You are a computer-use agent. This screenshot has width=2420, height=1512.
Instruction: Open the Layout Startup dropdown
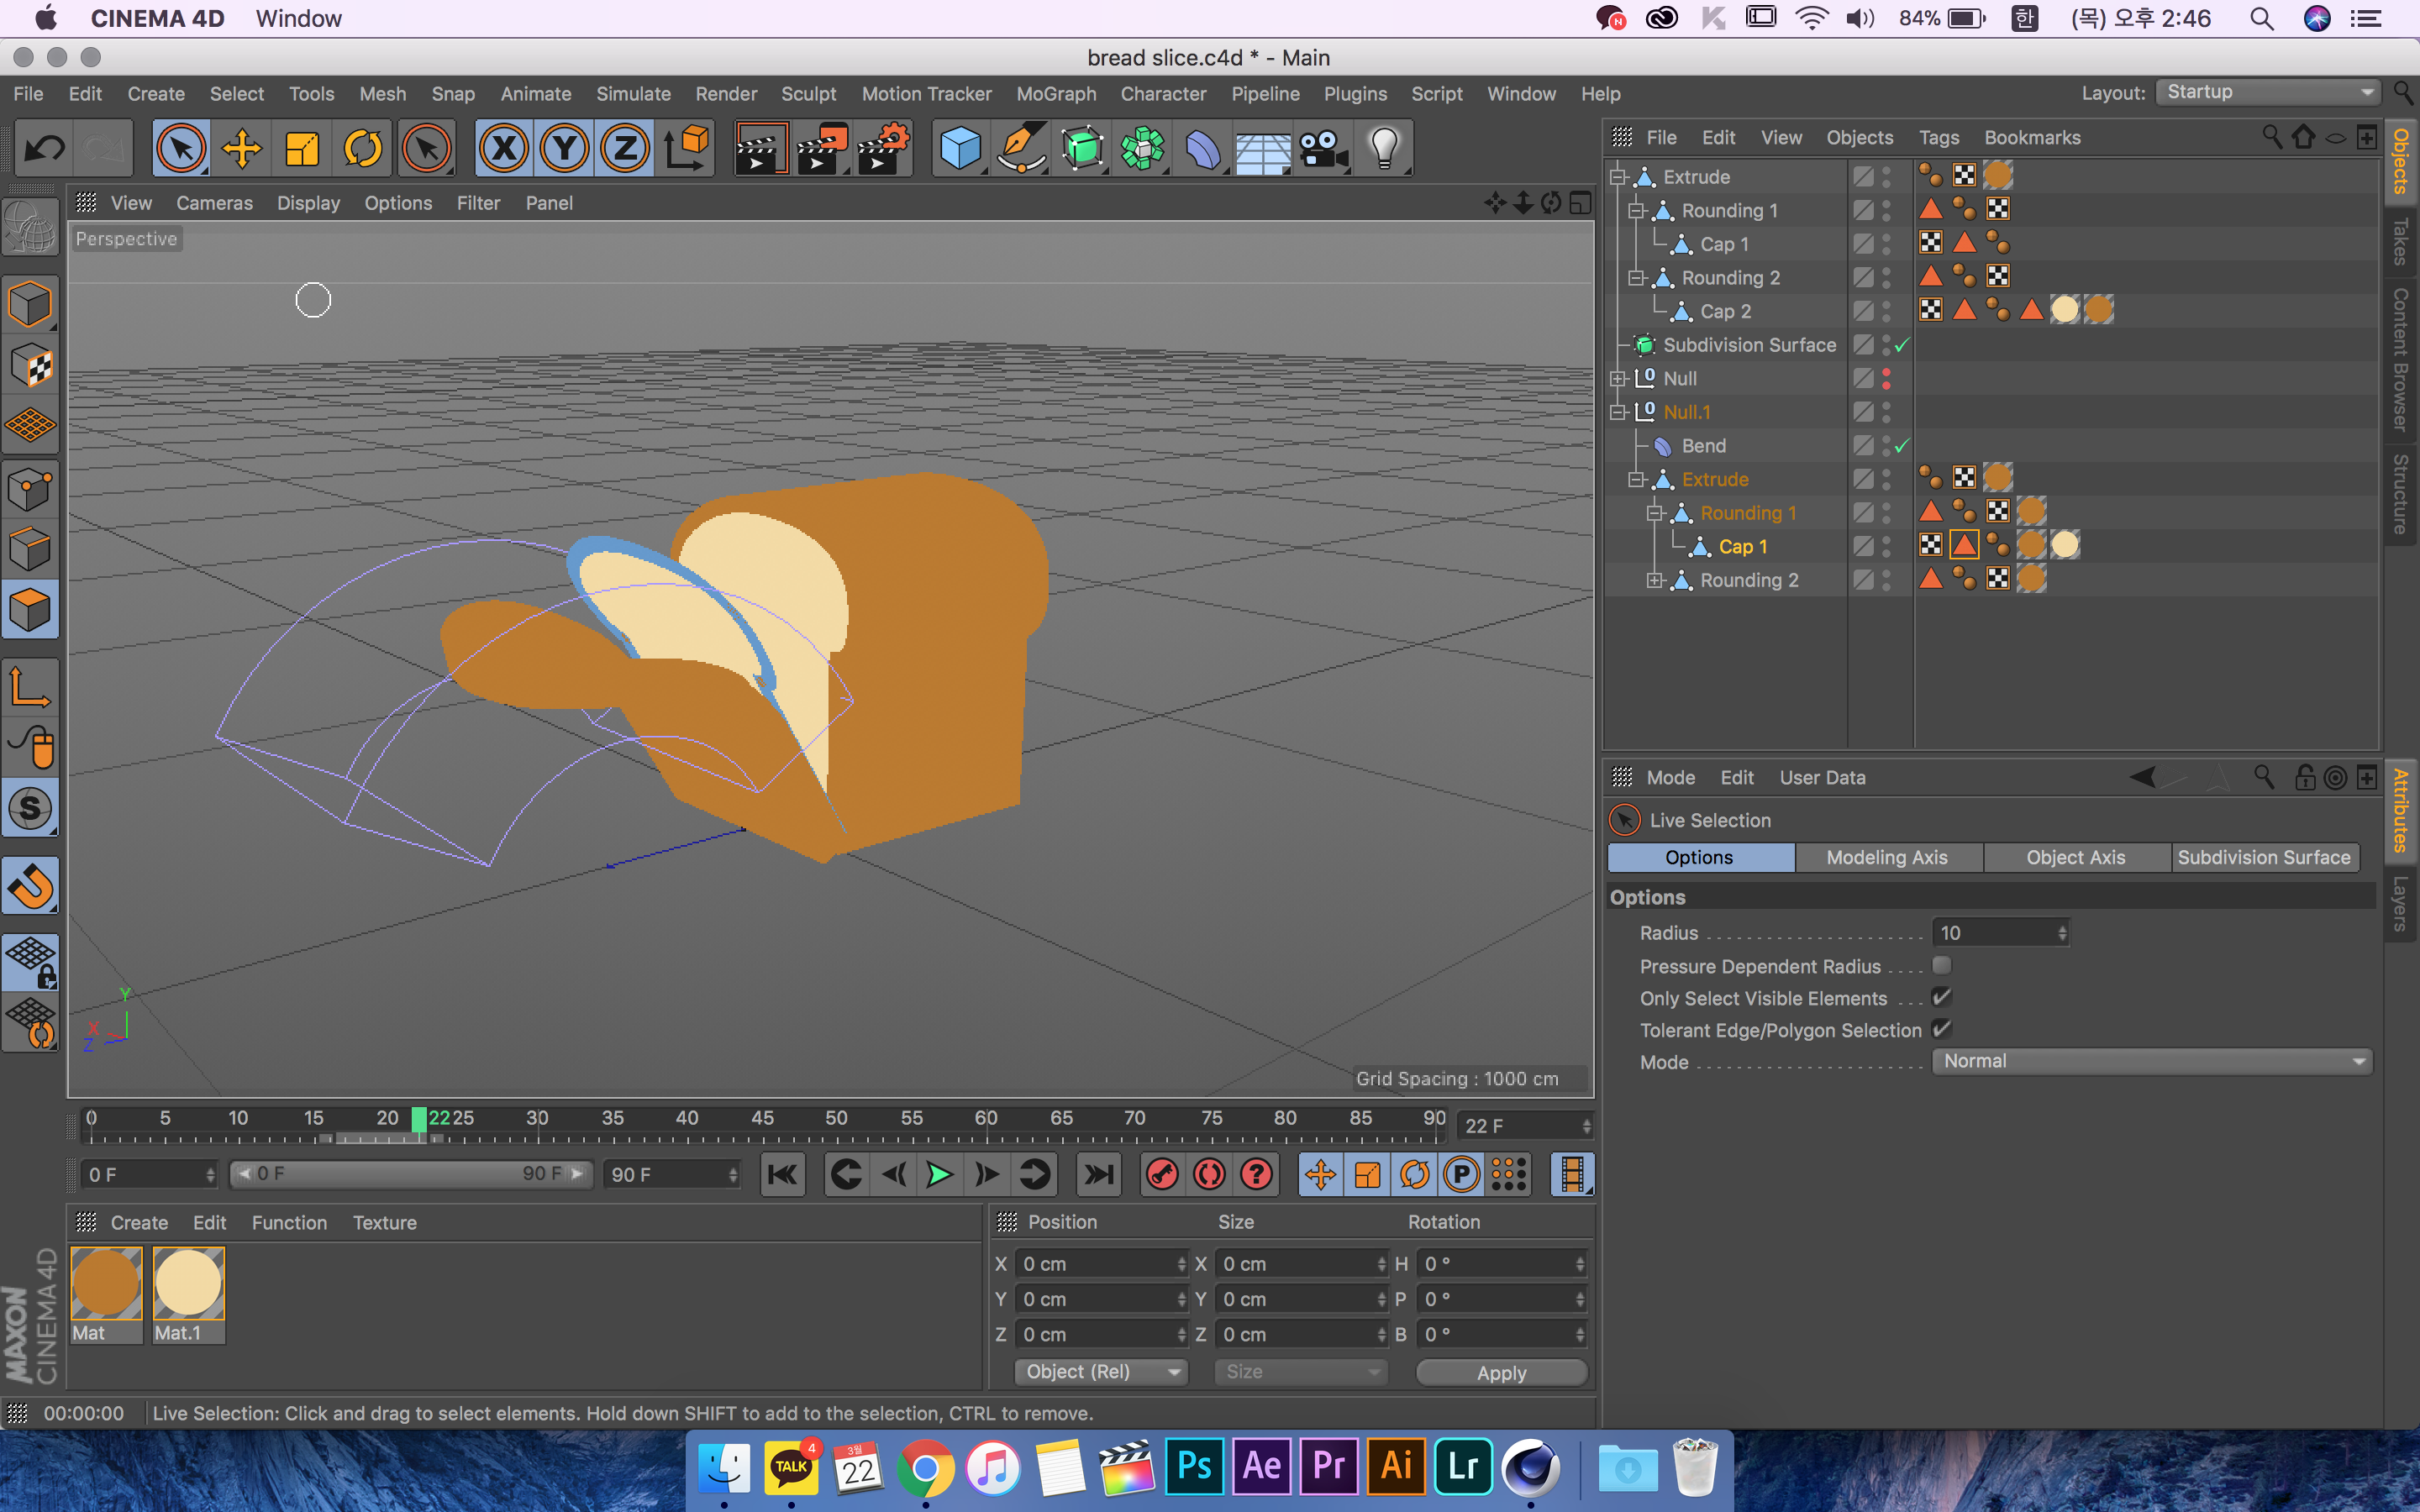point(2268,92)
